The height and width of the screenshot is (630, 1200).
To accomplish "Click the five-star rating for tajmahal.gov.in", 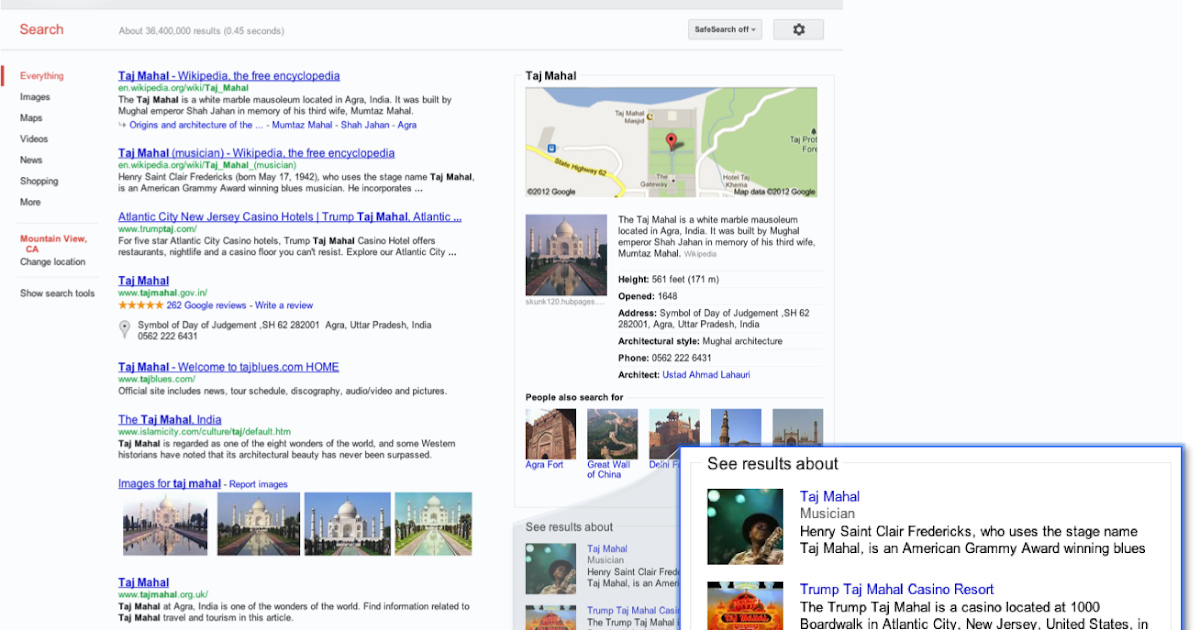I will 140,305.
